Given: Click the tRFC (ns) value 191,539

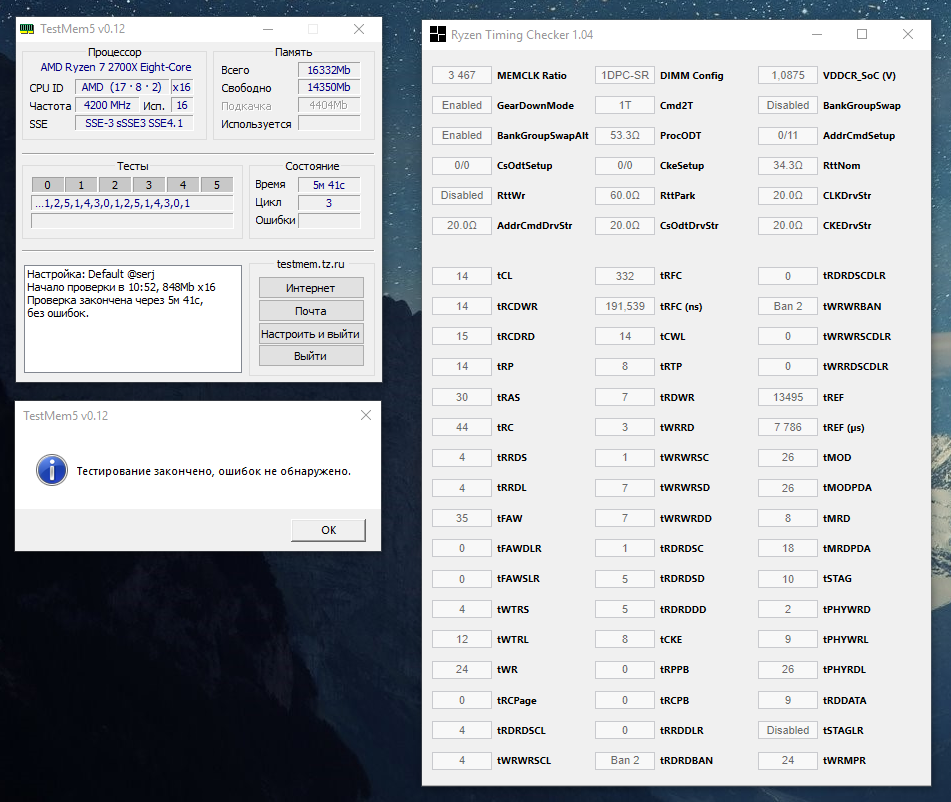Looking at the screenshot, I should pyautogui.click(x=625, y=306).
